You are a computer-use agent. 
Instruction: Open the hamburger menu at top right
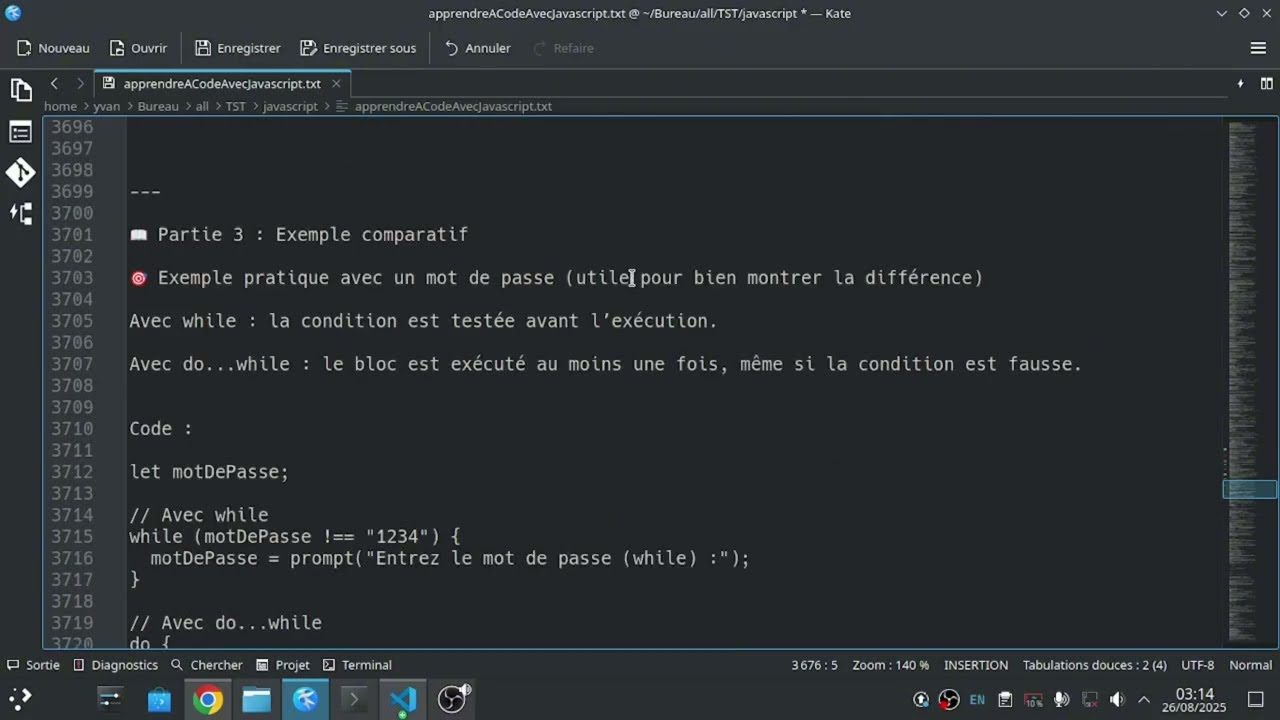1259,48
